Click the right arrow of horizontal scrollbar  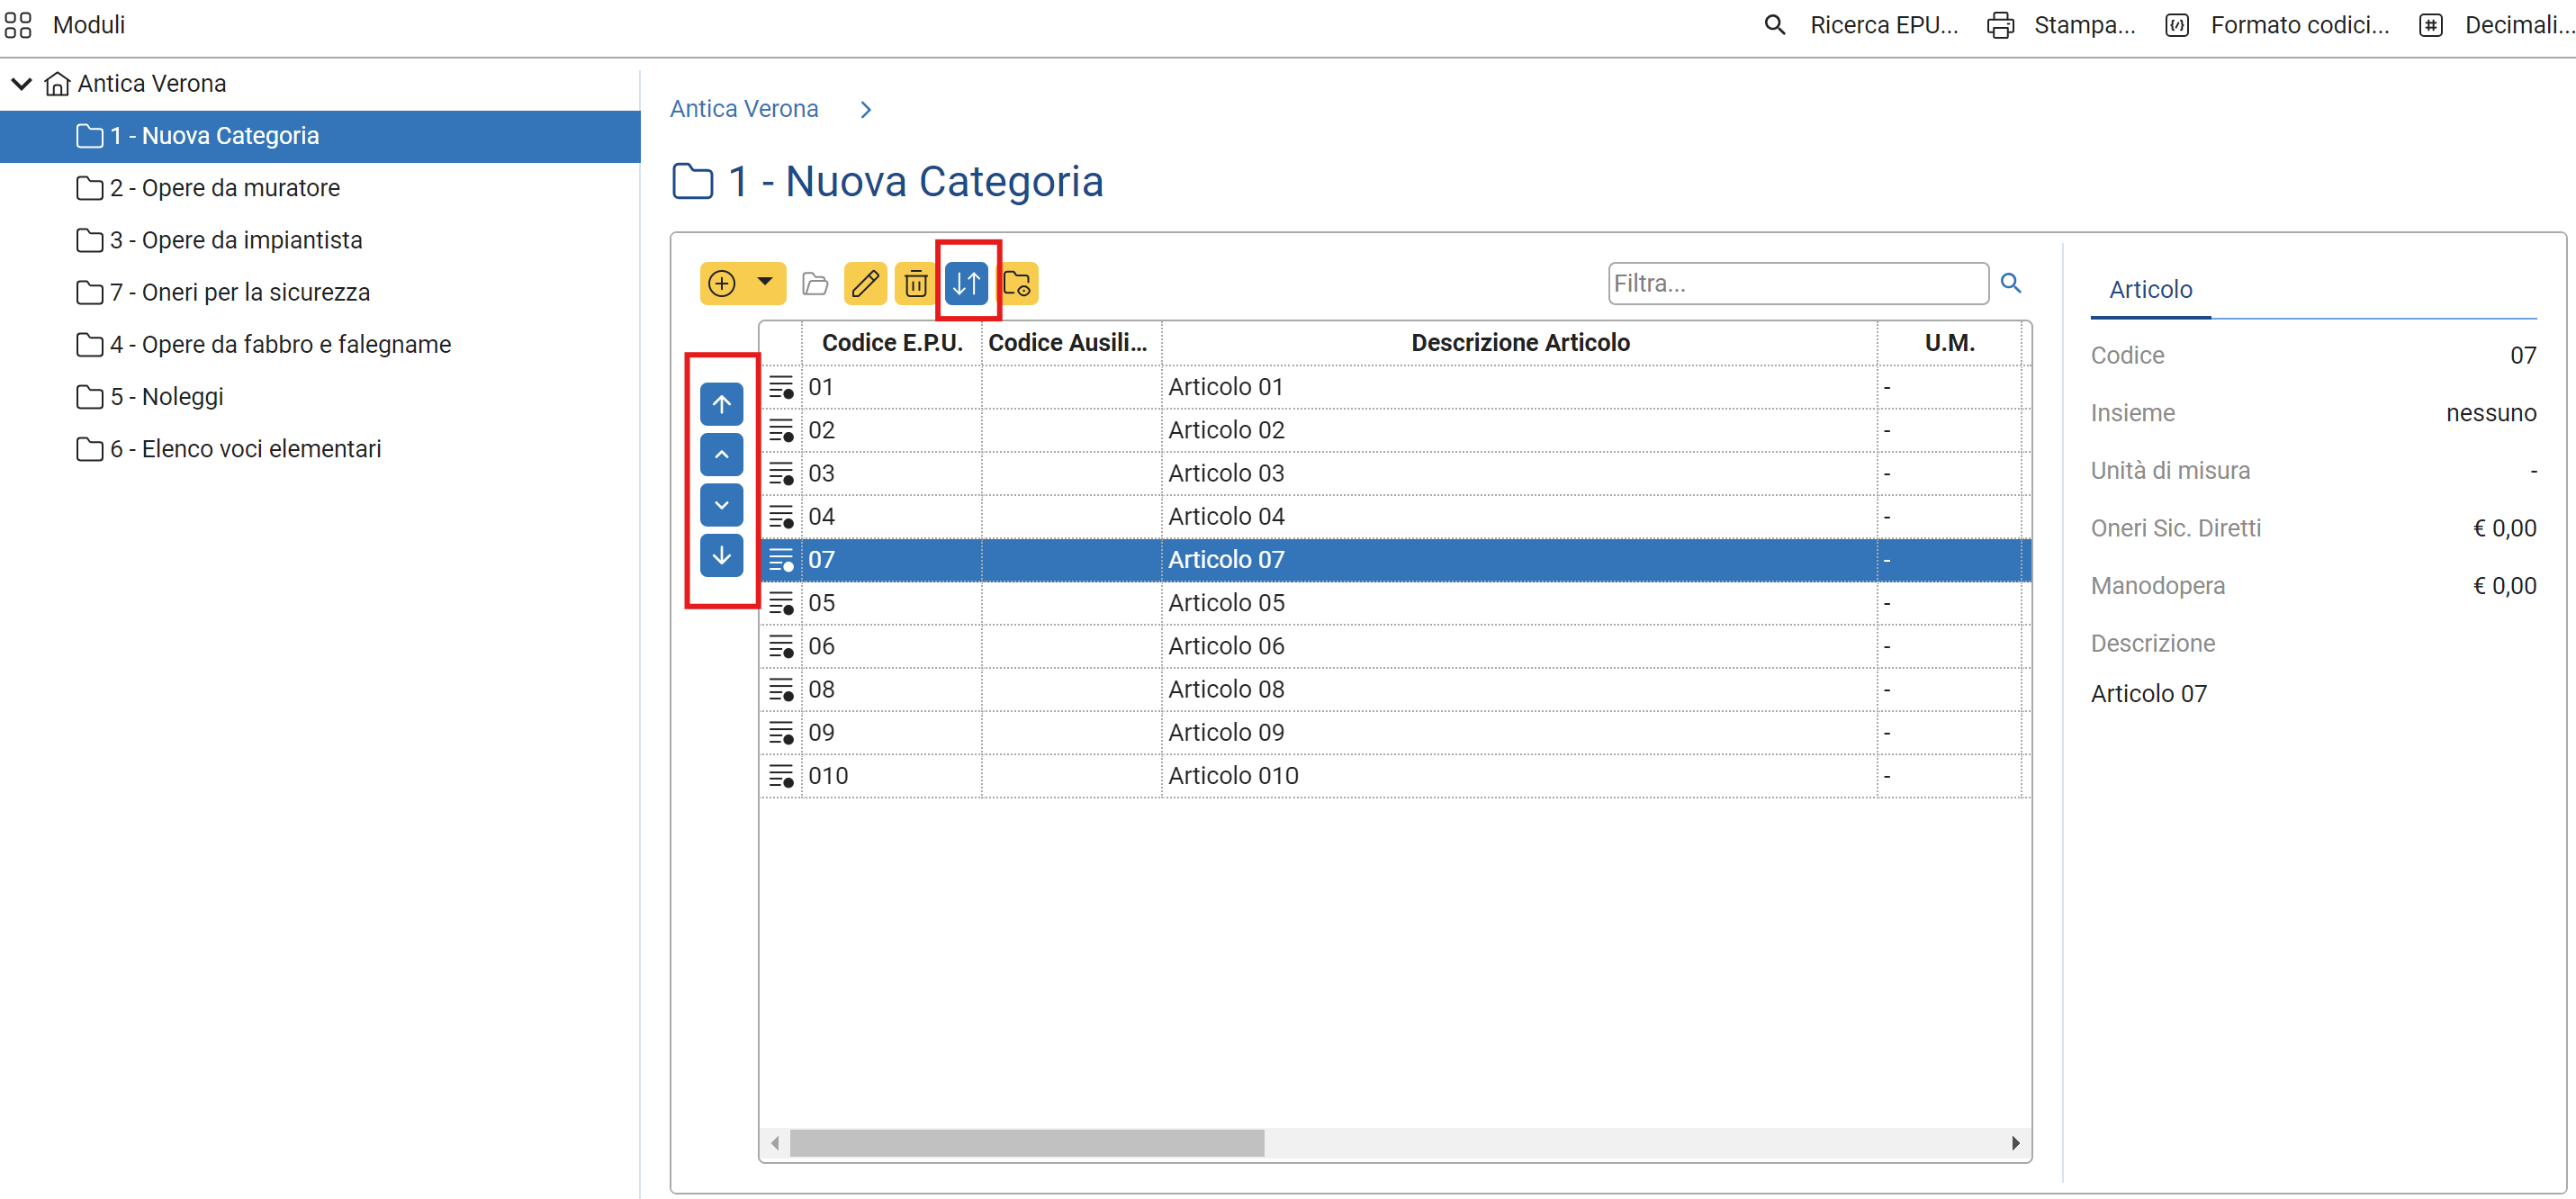point(2015,1142)
